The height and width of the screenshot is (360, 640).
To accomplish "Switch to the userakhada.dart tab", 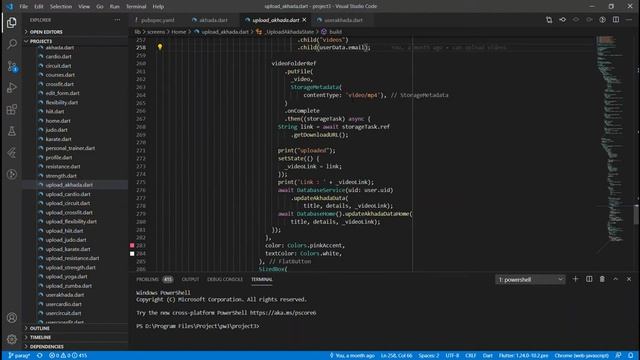I will [342, 20].
